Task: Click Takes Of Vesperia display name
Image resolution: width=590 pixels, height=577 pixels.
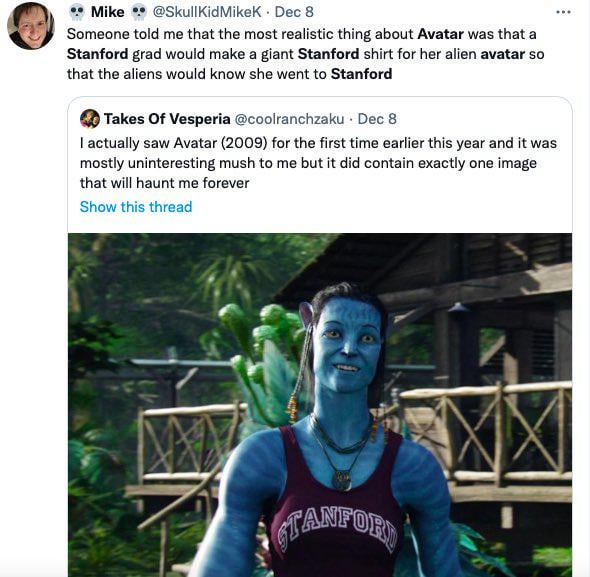Action: [x=167, y=119]
